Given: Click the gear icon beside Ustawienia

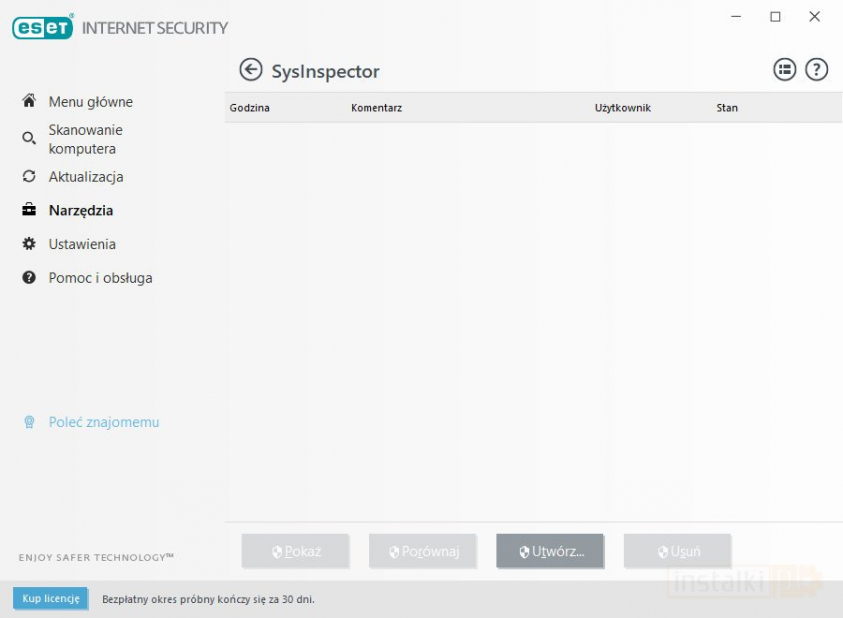Looking at the screenshot, I should coord(29,244).
